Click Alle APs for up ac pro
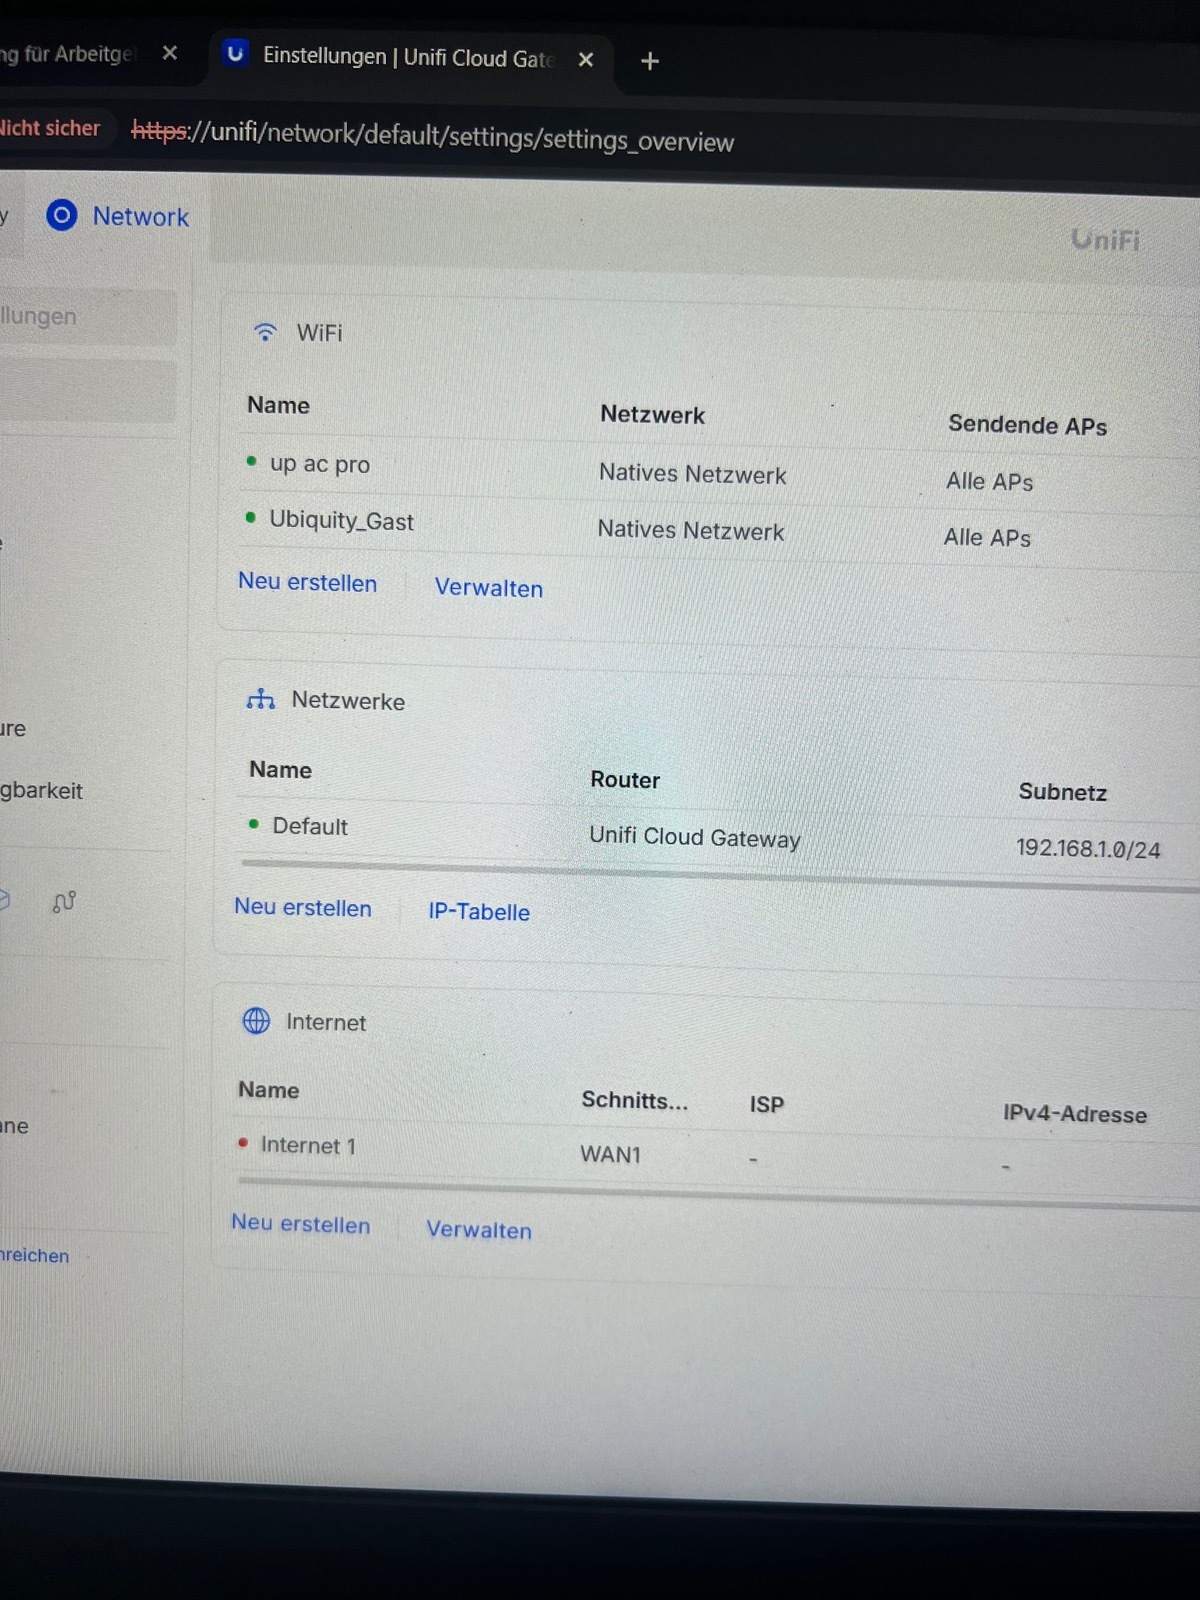The height and width of the screenshot is (1600, 1200). (x=990, y=482)
